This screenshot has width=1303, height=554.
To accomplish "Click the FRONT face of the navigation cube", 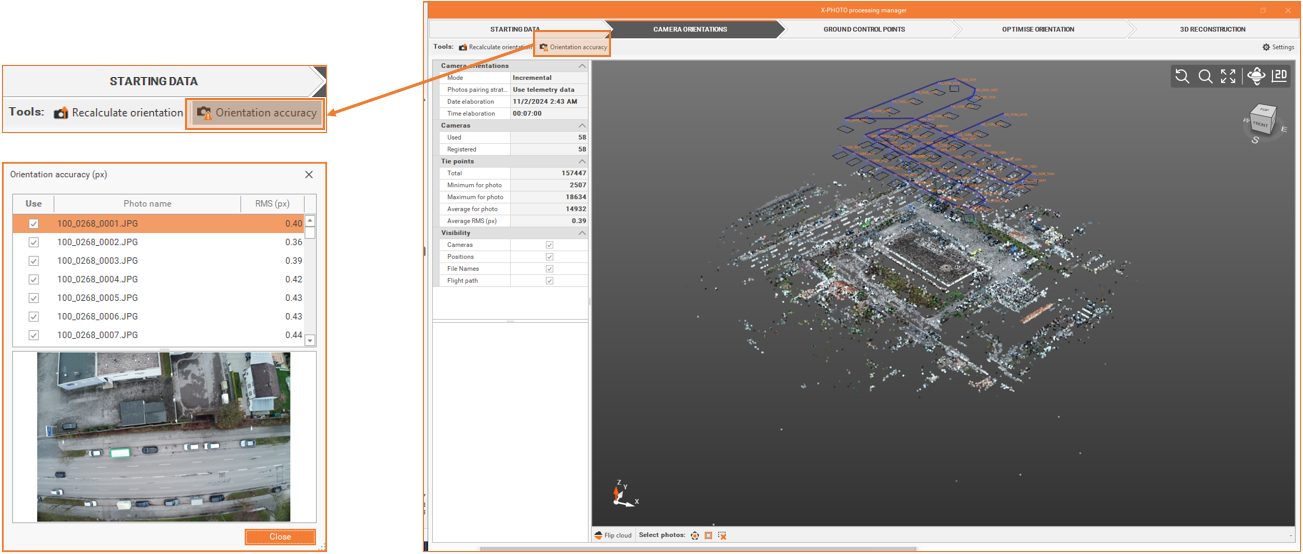I will (1260, 125).
